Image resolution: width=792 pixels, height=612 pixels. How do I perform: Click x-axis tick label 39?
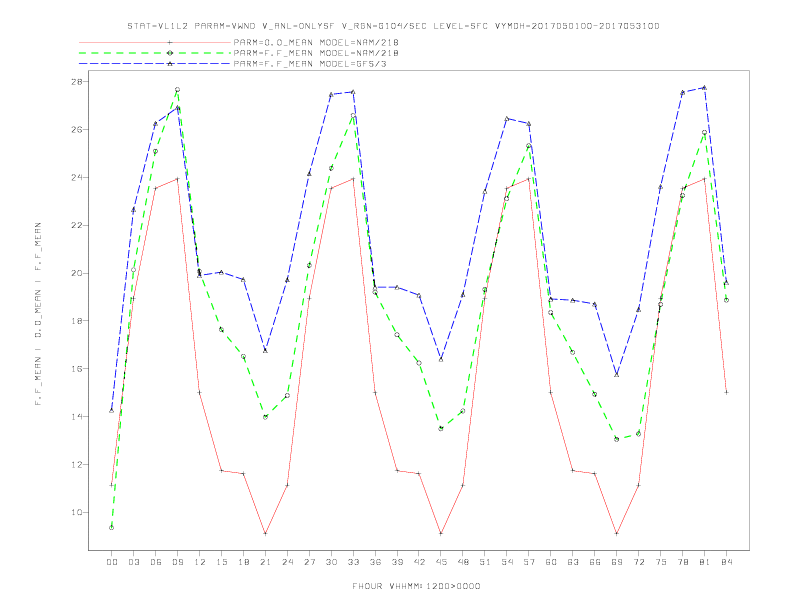pos(397,562)
